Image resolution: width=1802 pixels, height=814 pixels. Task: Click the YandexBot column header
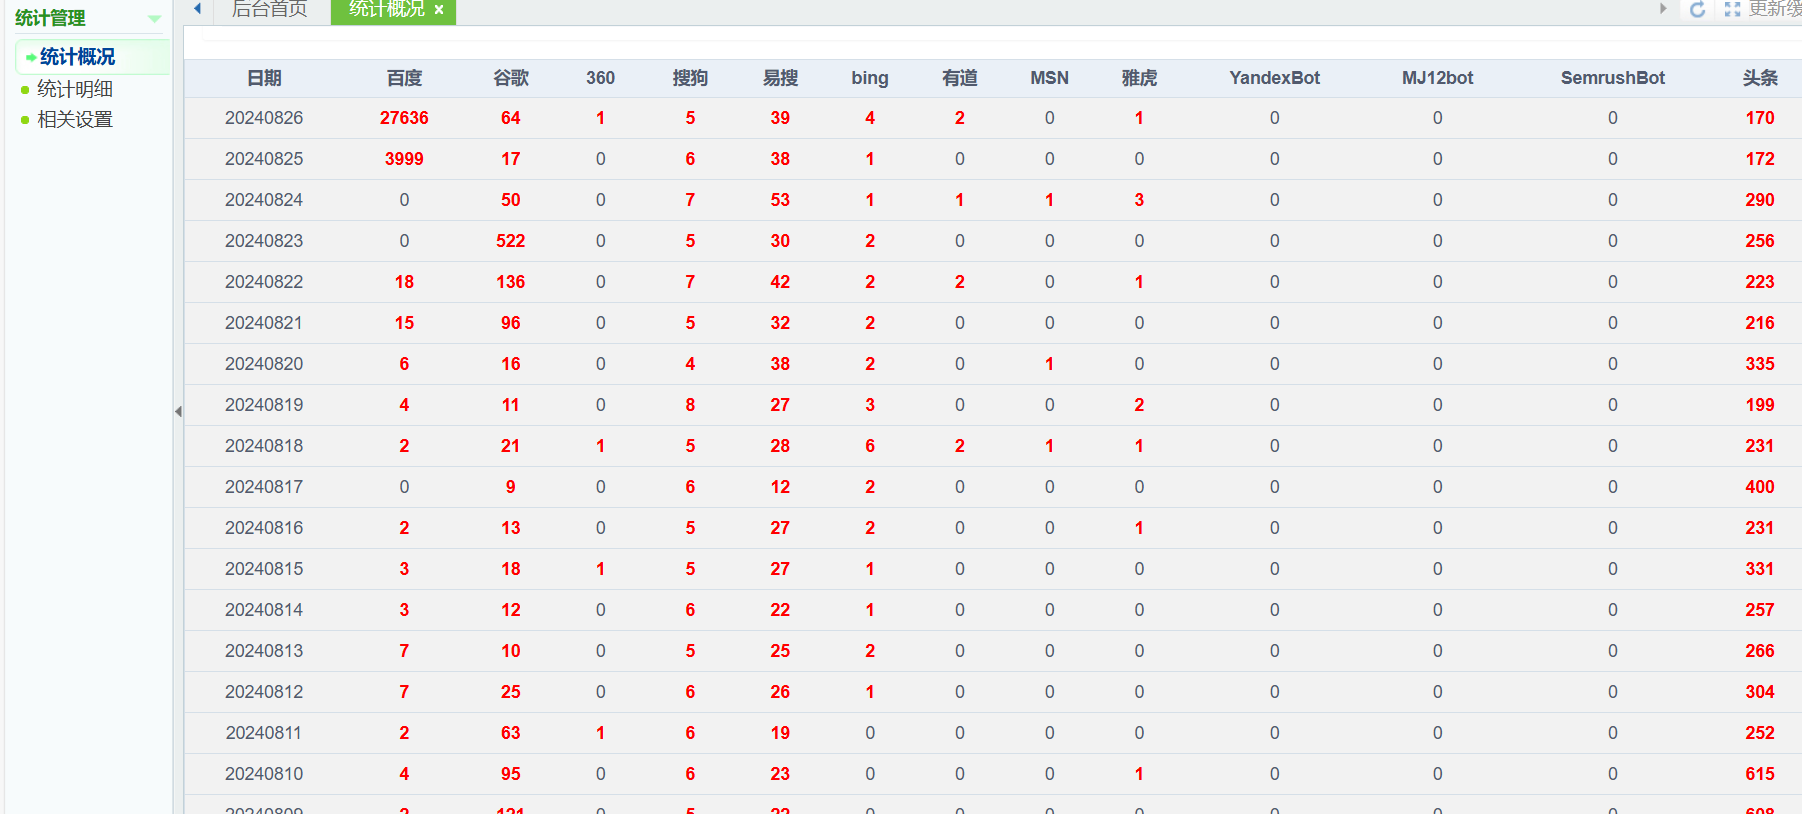tap(1274, 78)
